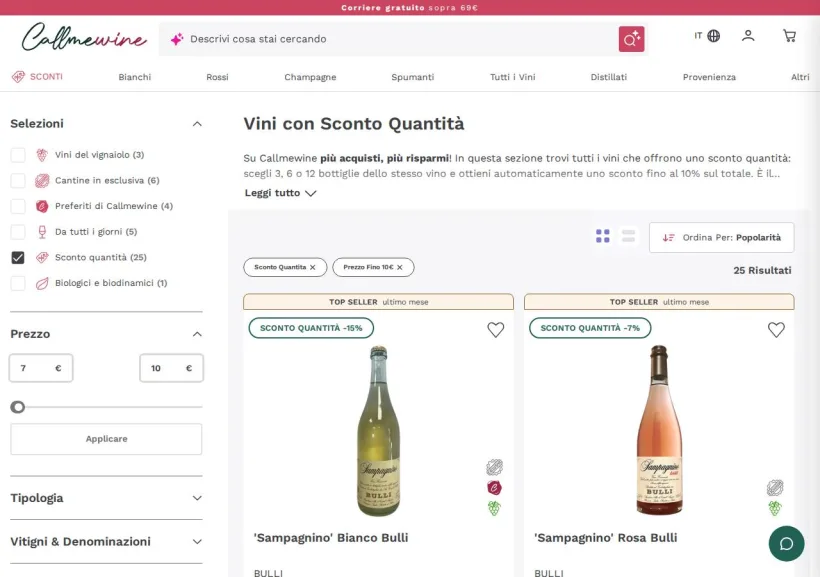The width and height of the screenshot is (820, 577).
Task: Switch to list view layout
Action: pyautogui.click(x=628, y=236)
